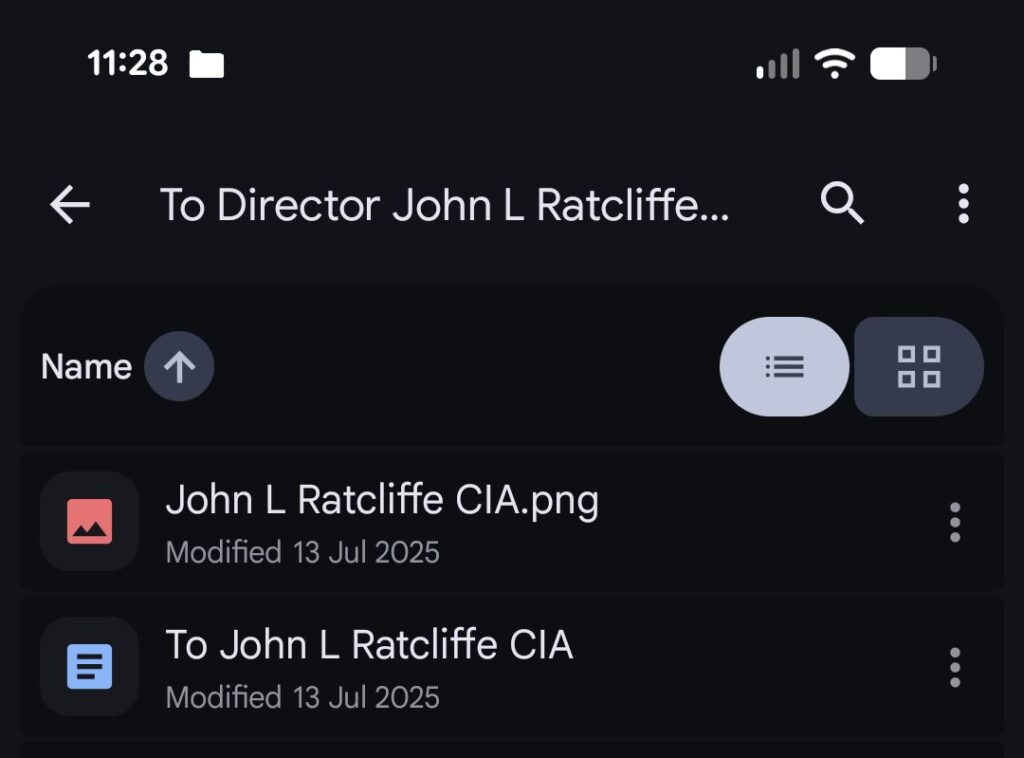Tap the folder title To Director John L Ratcliffe
1024x758 pixels.
[445, 205]
